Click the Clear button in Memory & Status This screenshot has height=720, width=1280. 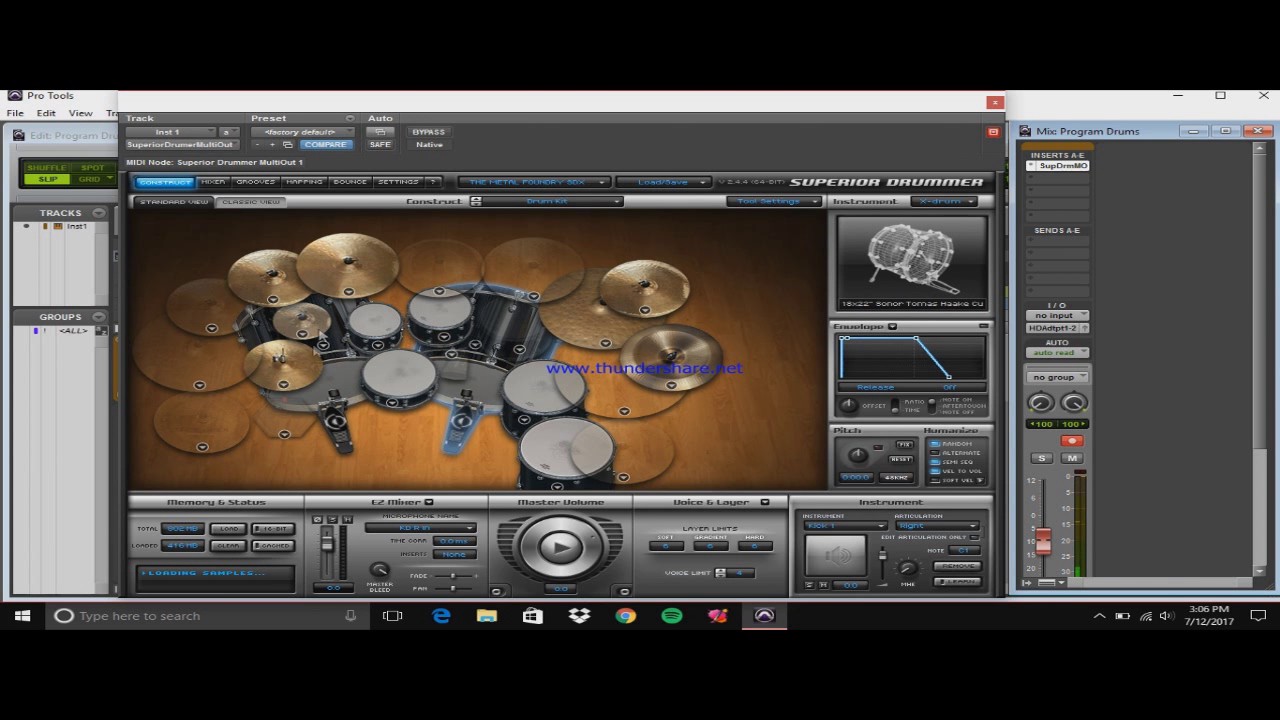tap(228, 546)
